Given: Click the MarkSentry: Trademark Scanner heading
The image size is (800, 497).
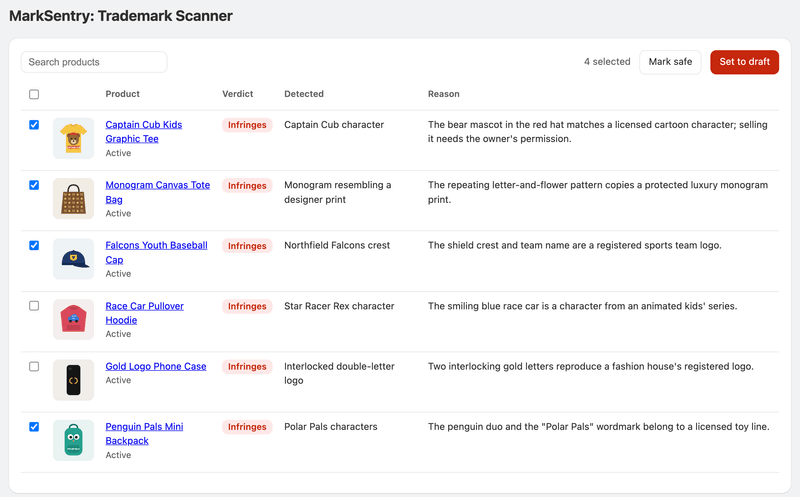Looking at the screenshot, I should pyautogui.click(x=121, y=16).
